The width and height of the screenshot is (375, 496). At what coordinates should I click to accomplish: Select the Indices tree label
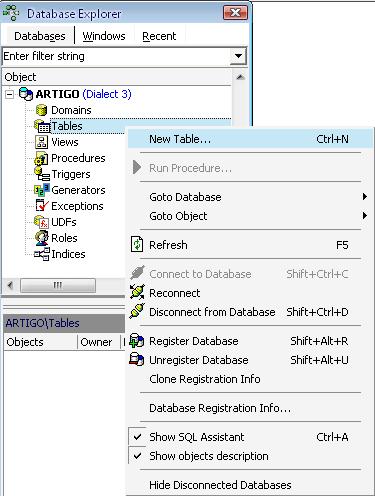[68, 254]
